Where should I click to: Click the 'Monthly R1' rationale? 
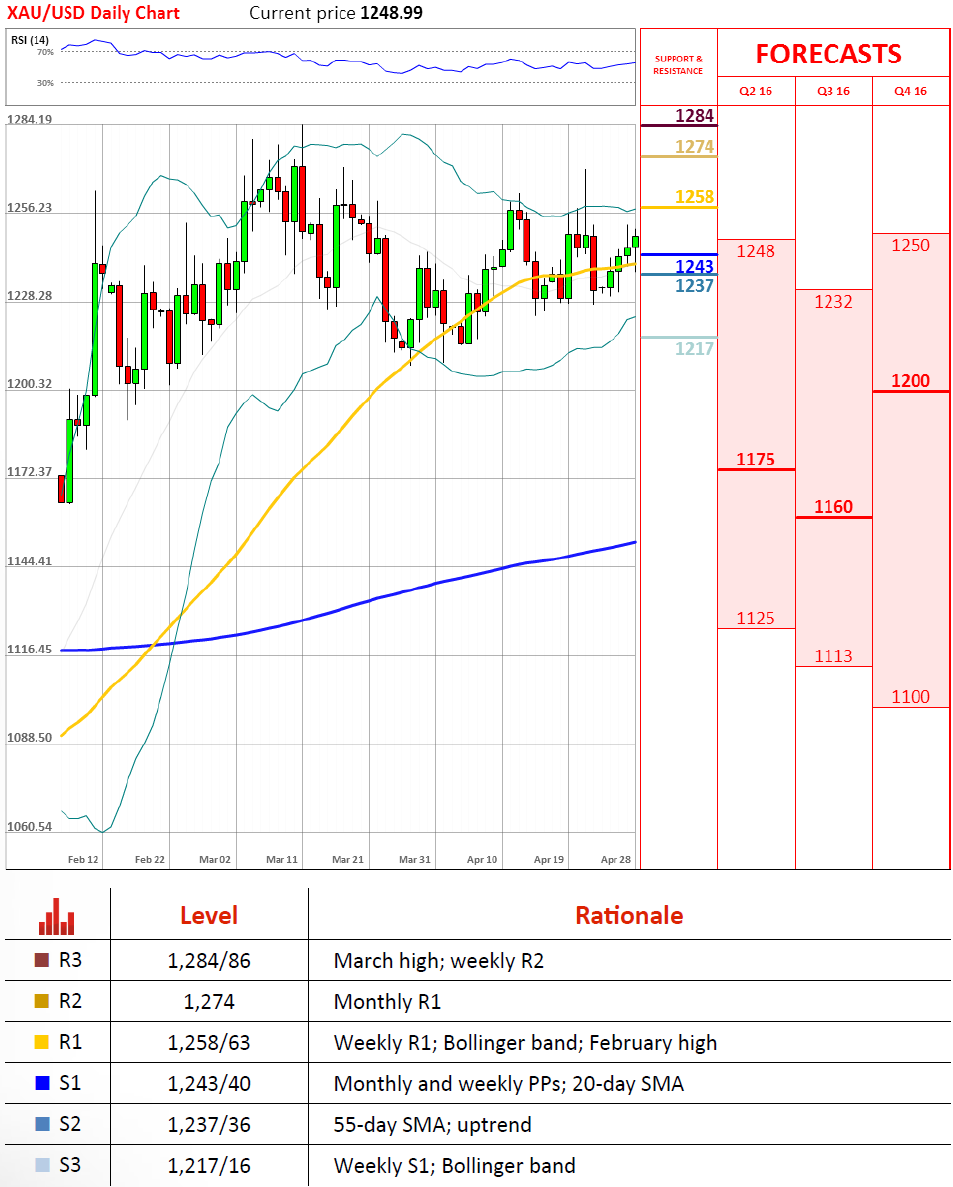coord(388,1002)
